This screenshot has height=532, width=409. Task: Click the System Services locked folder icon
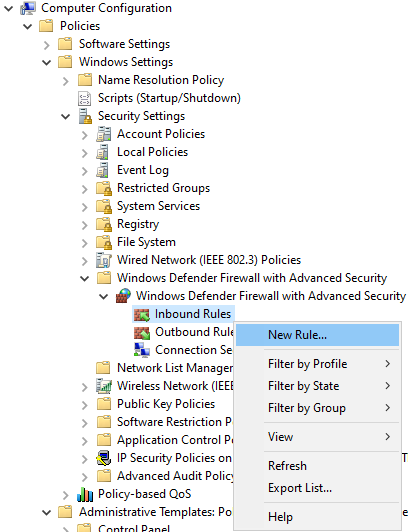click(104, 206)
